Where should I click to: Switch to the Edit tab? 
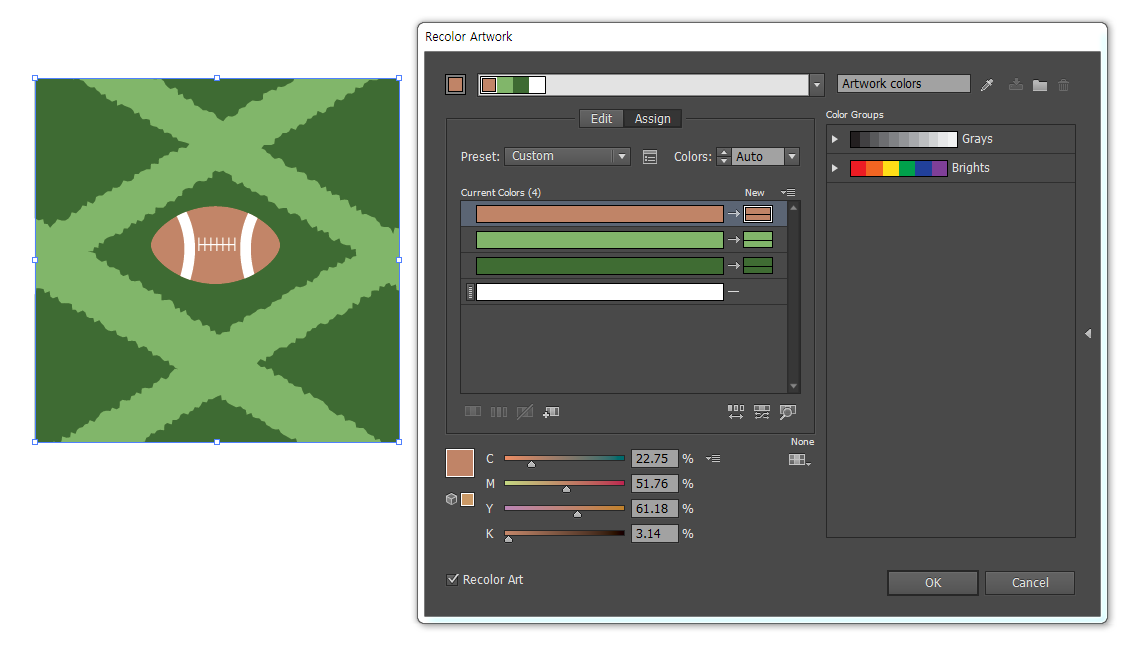(x=601, y=119)
